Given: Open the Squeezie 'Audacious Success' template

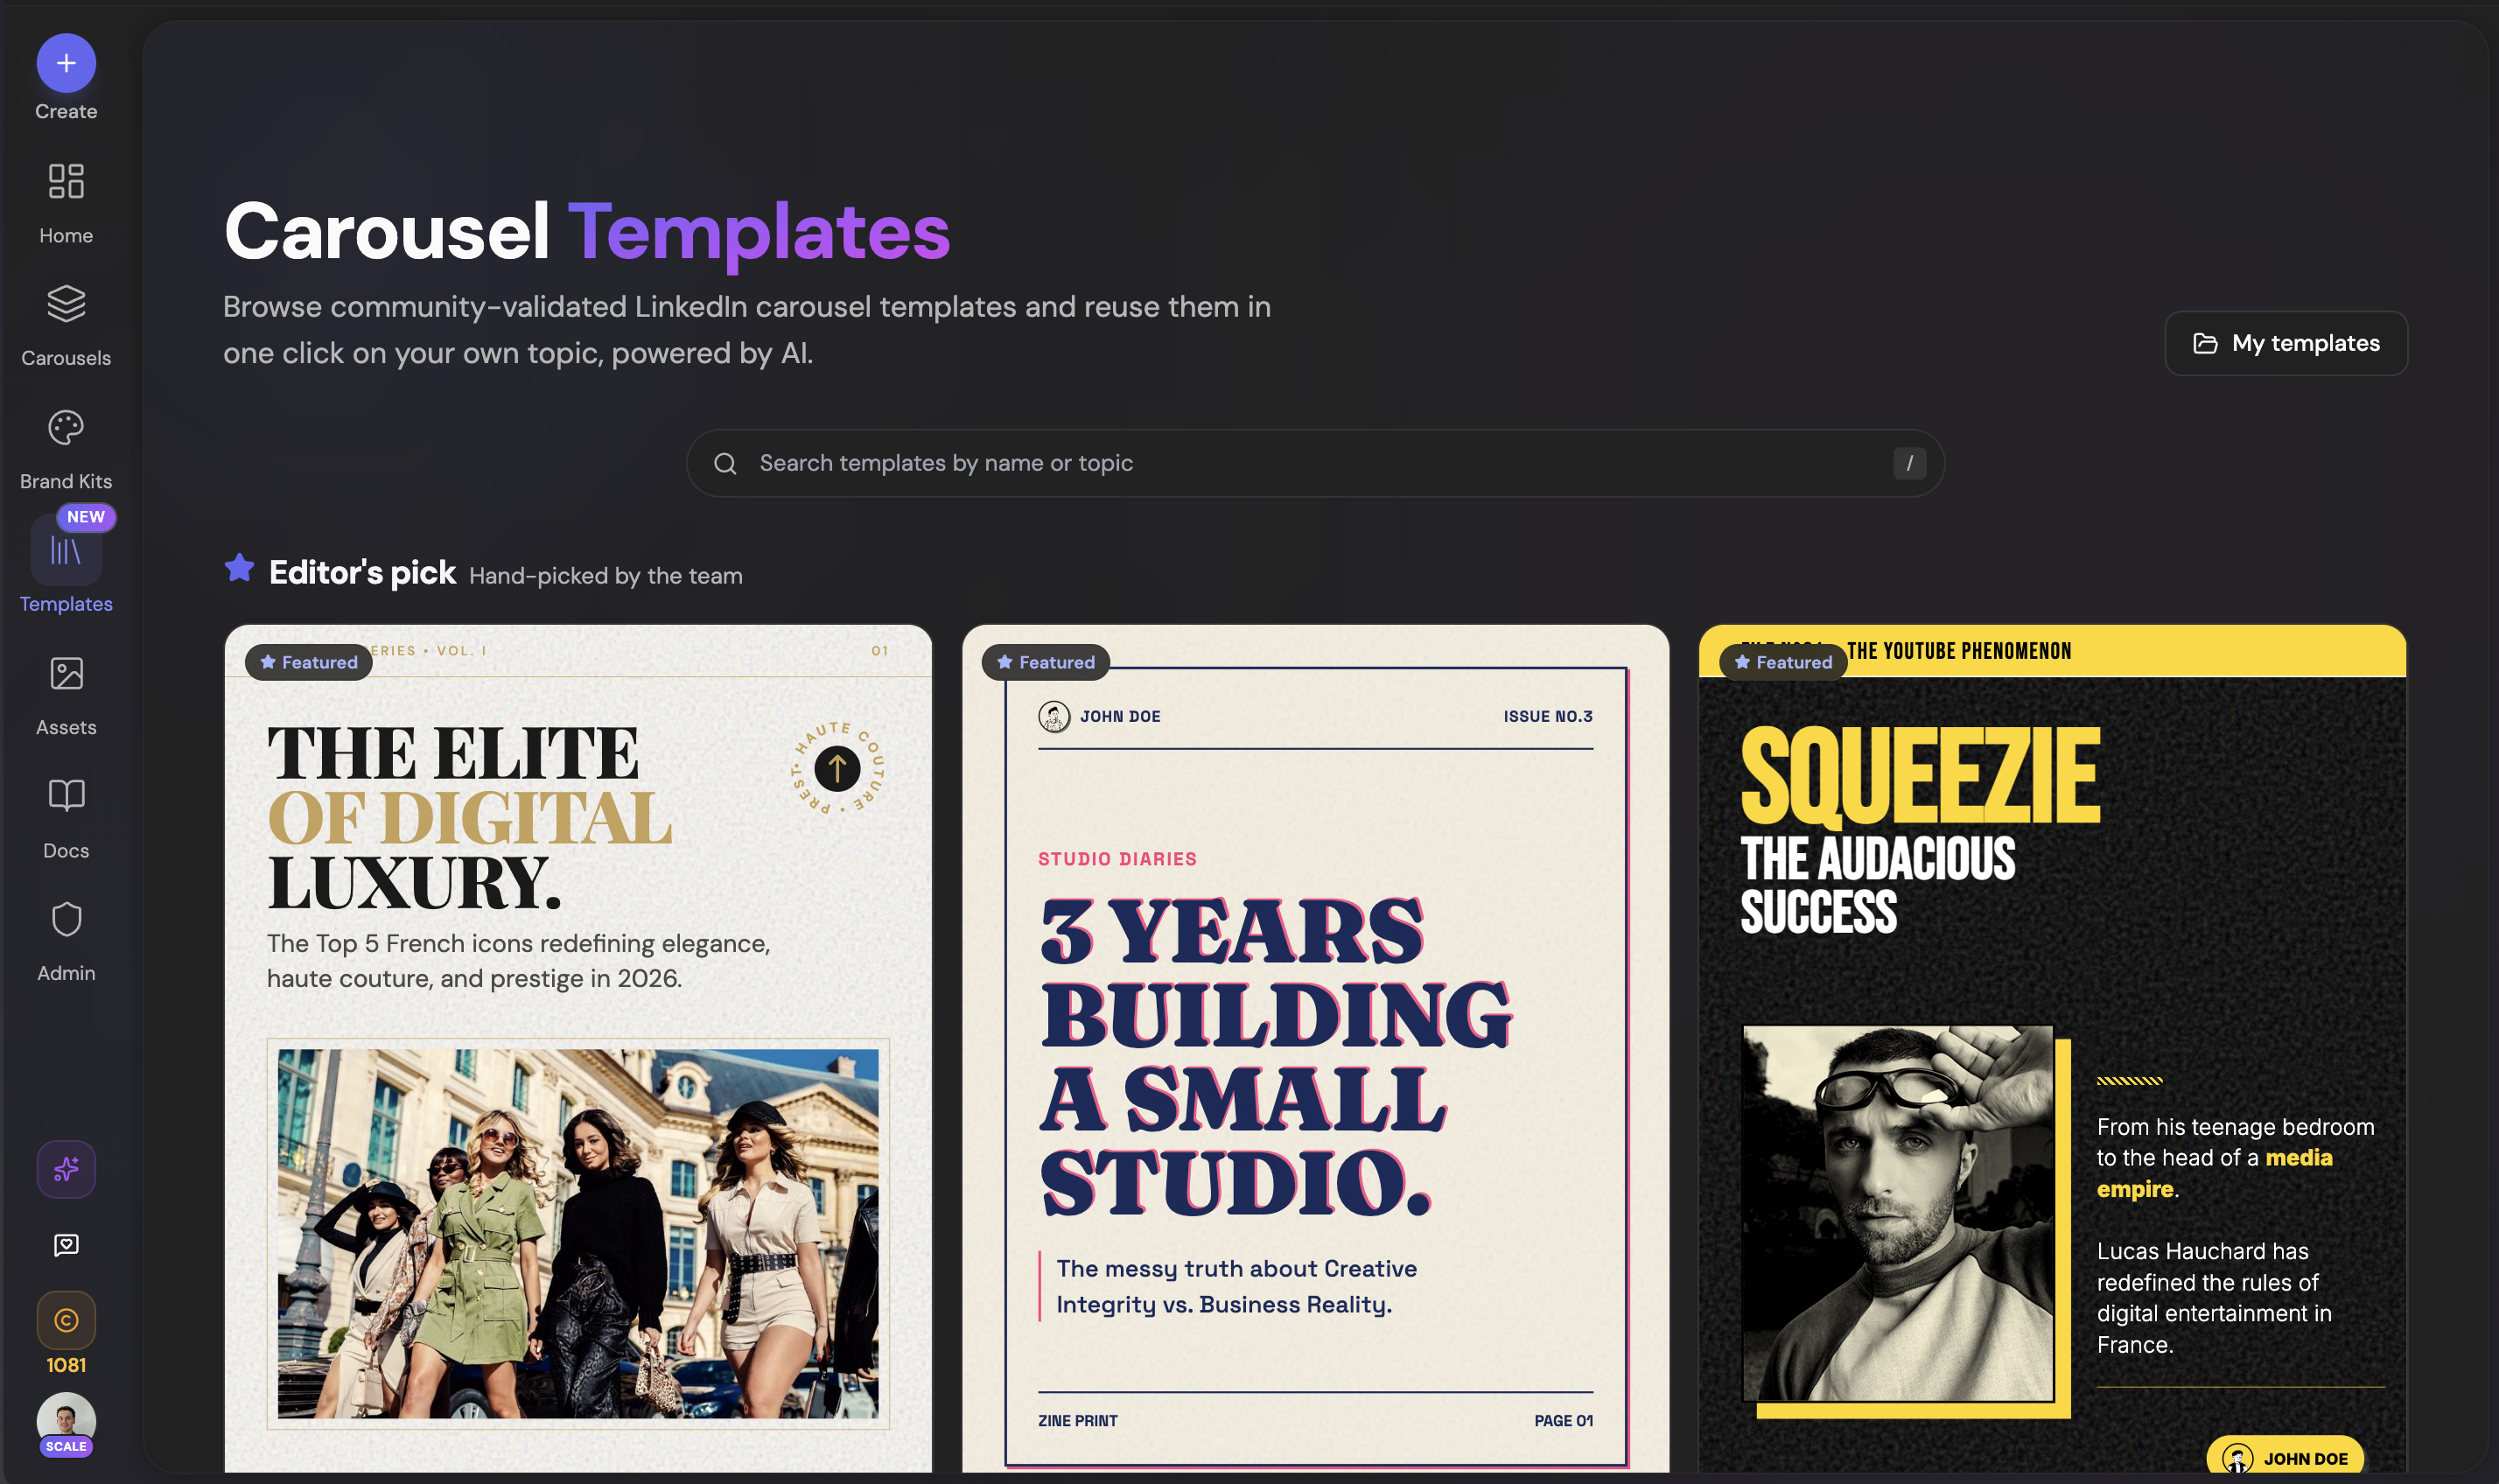Looking at the screenshot, I should tap(2053, 1050).
